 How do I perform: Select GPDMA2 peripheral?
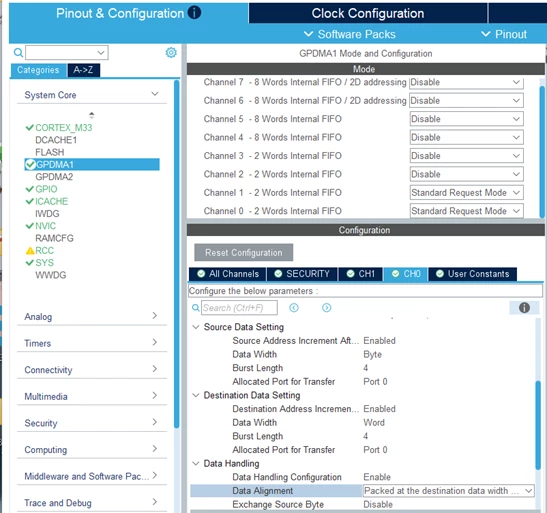[x=54, y=177]
